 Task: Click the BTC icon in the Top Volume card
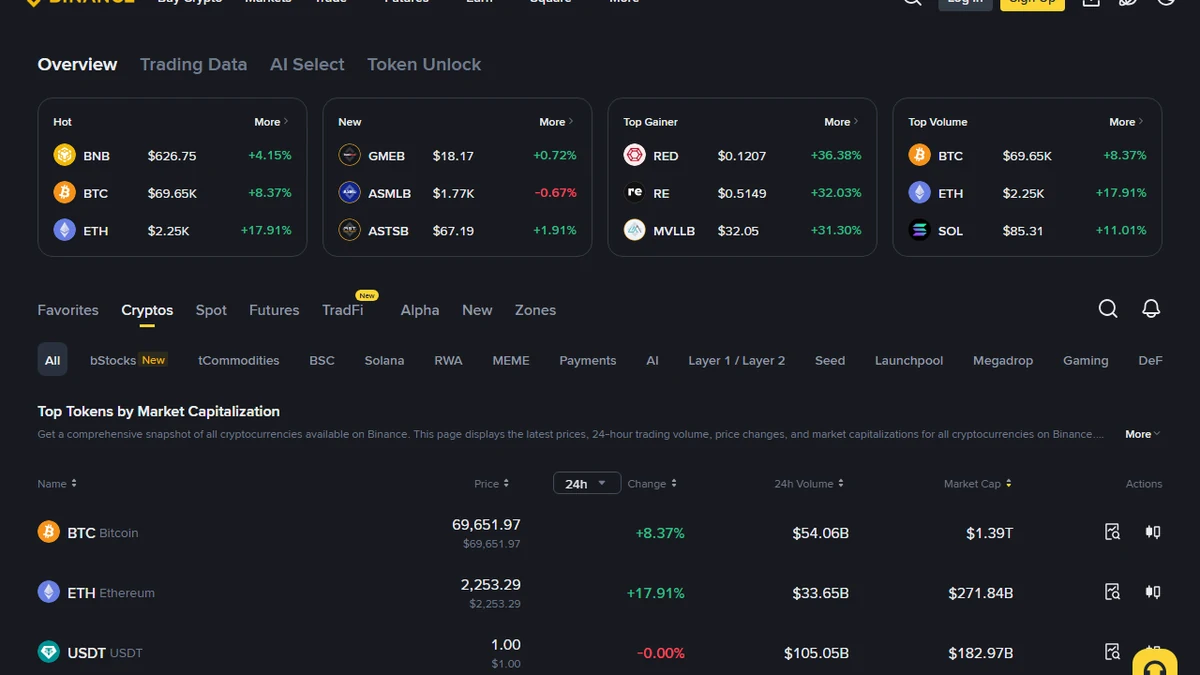(x=919, y=155)
